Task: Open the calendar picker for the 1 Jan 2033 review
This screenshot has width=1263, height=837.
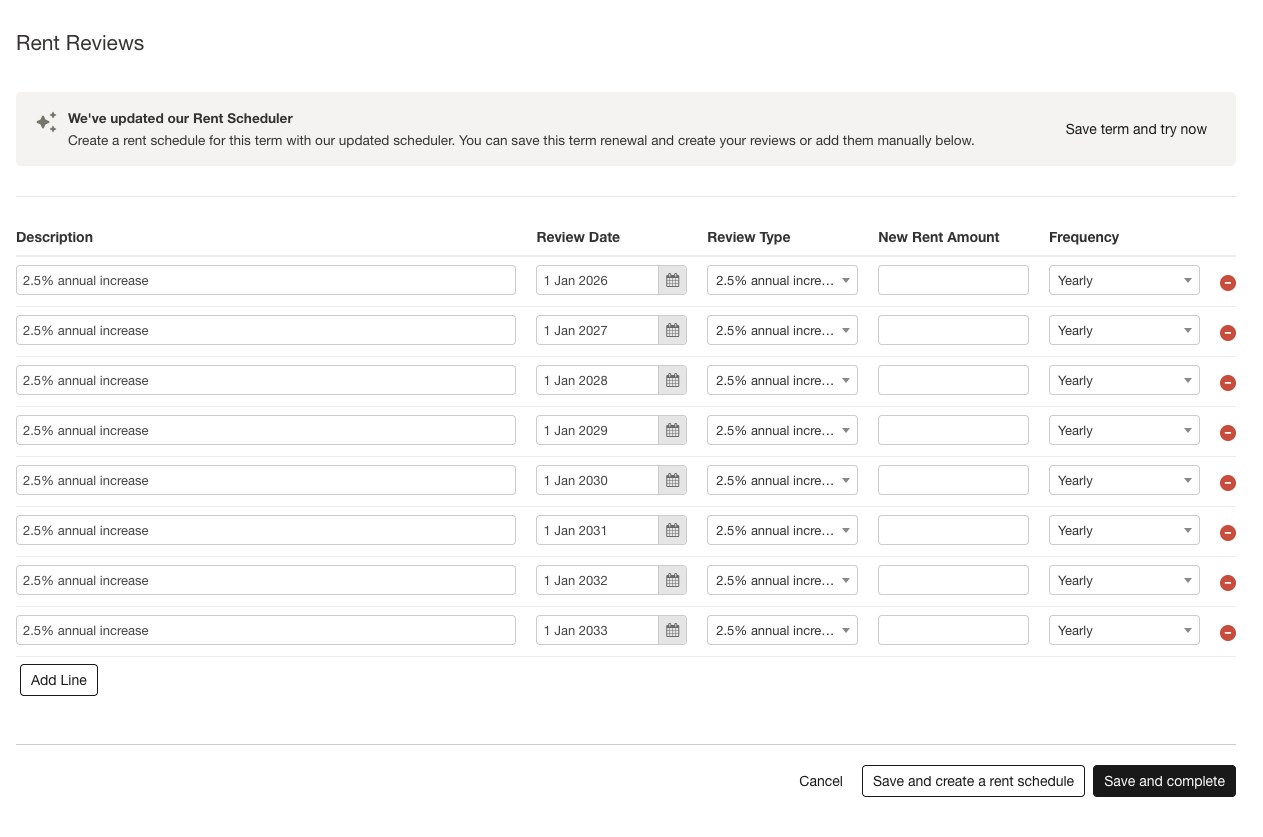Action: pos(673,630)
